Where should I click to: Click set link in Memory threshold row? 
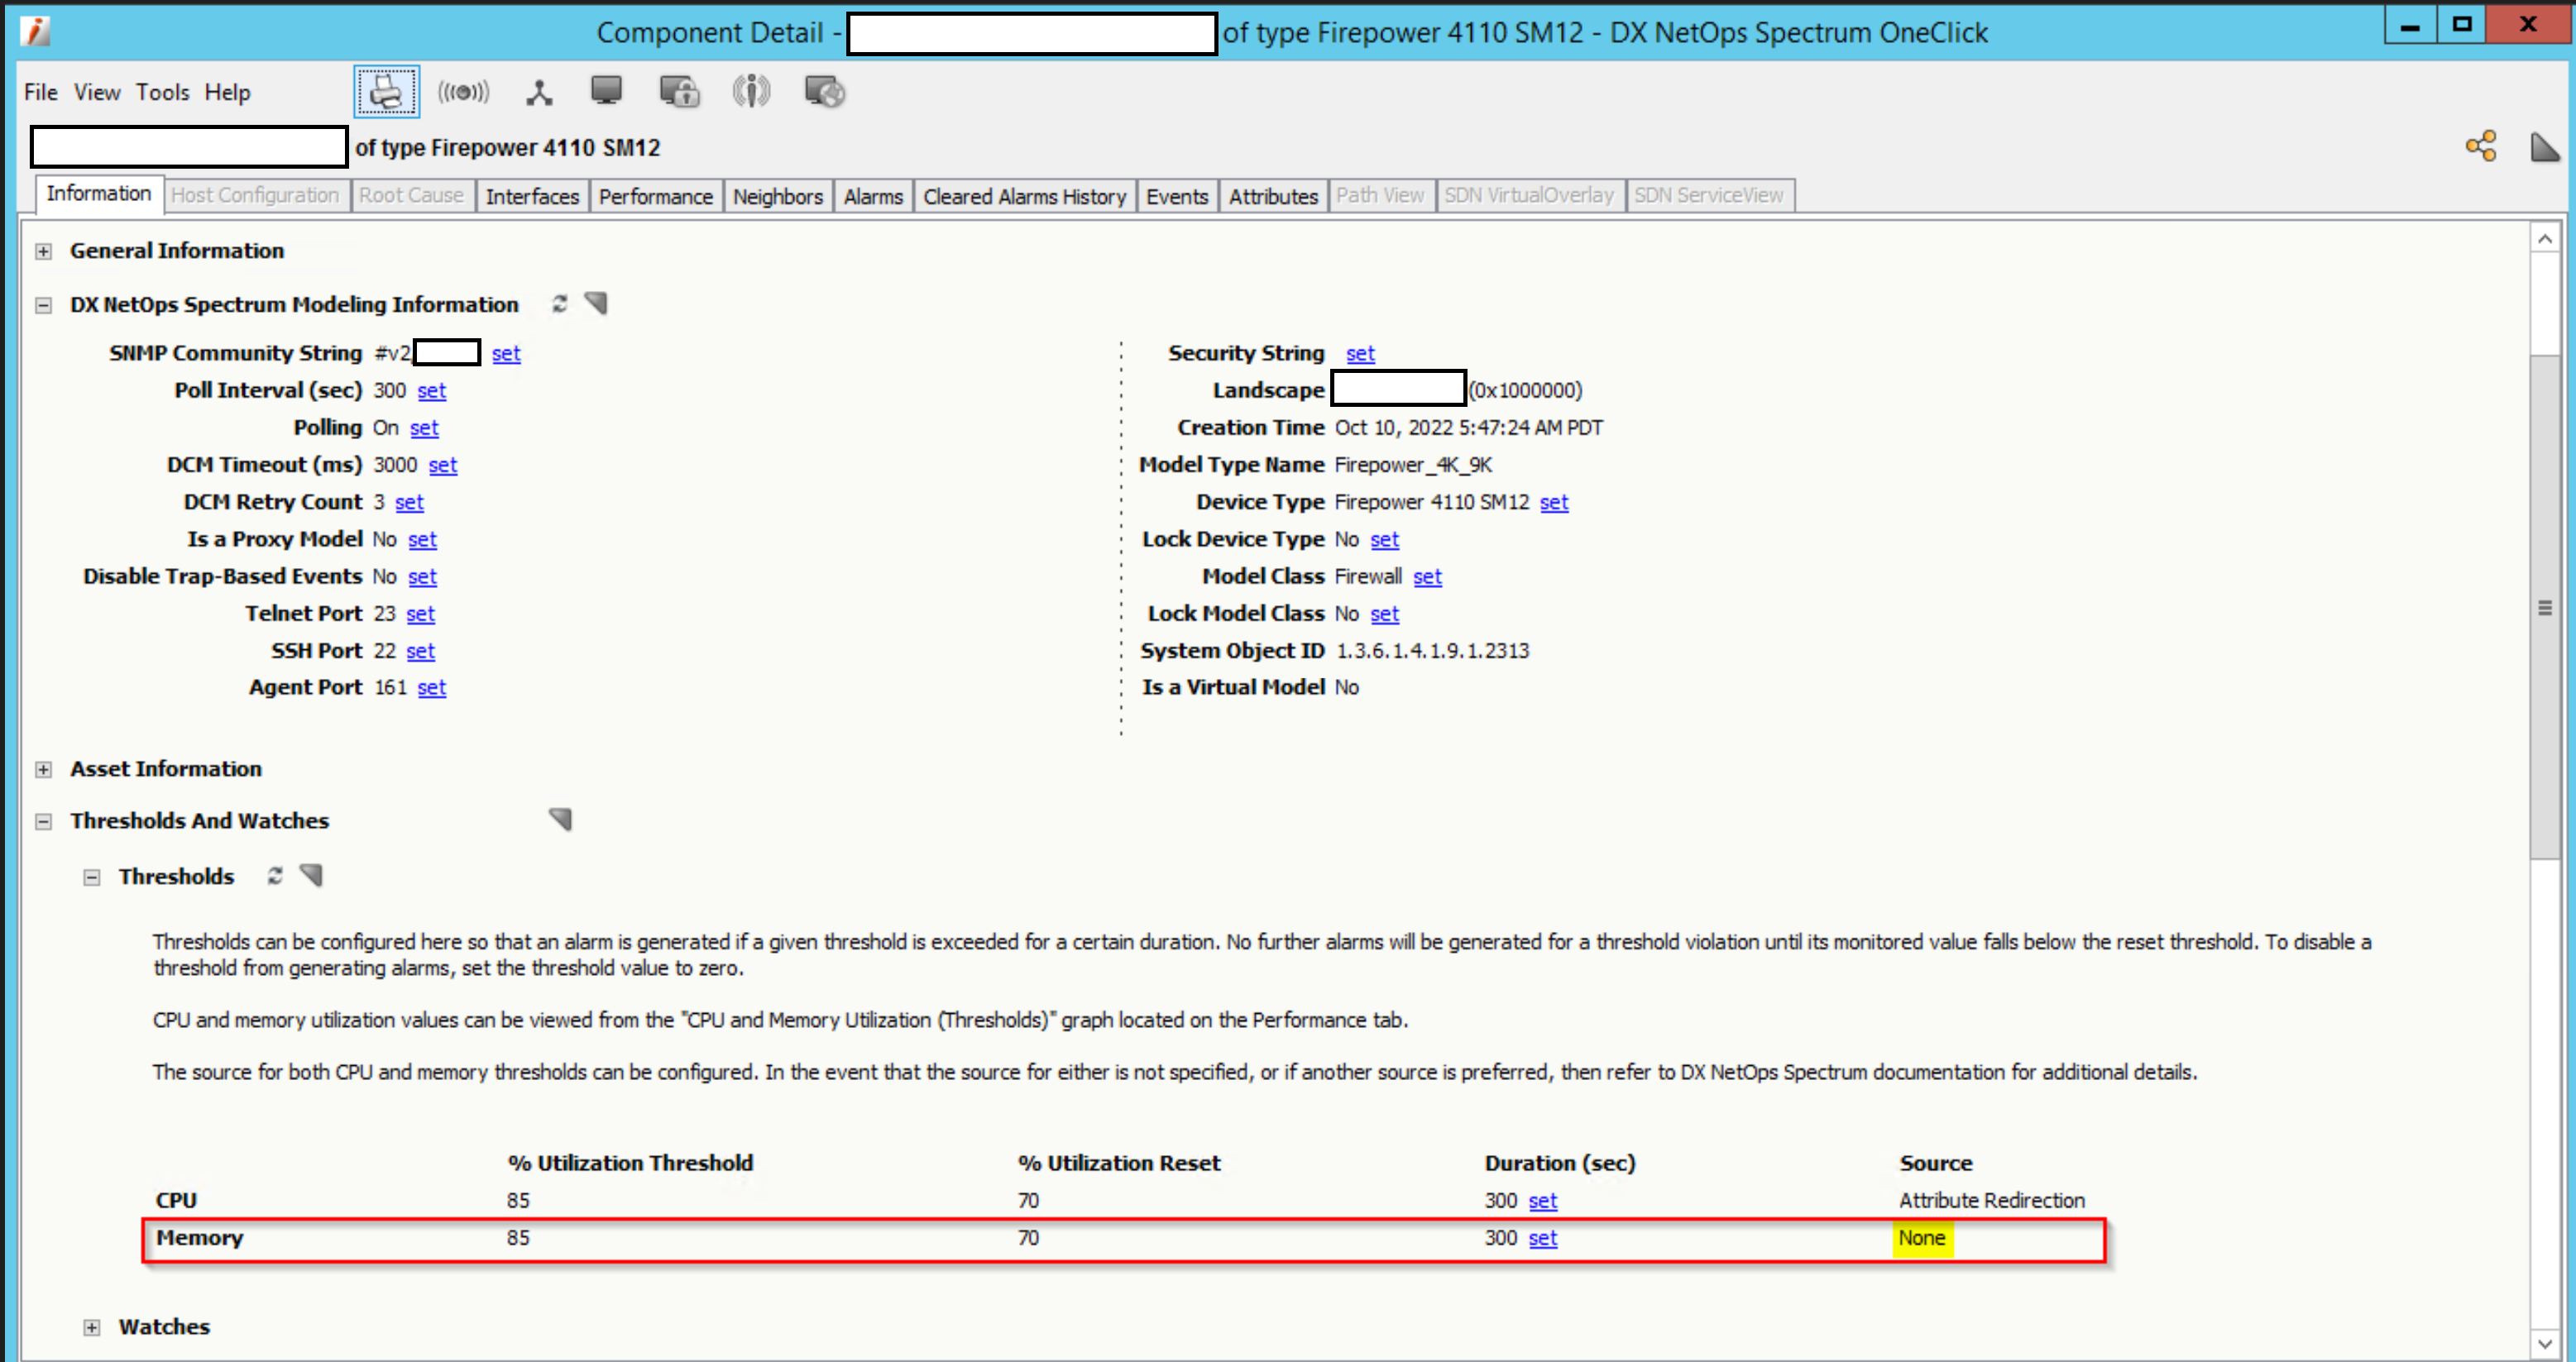coord(1543,1237)
